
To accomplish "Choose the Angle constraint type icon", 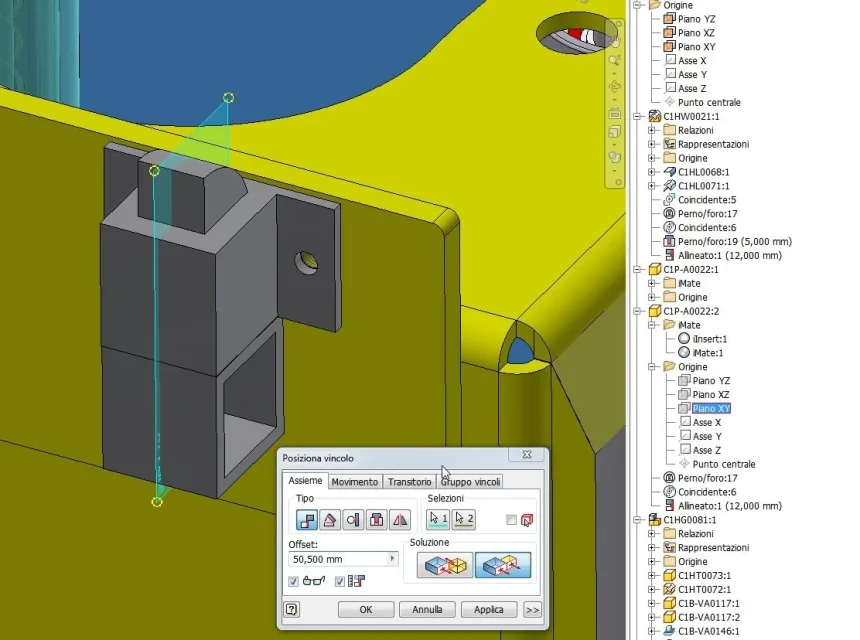I will (x=330, y=519).
